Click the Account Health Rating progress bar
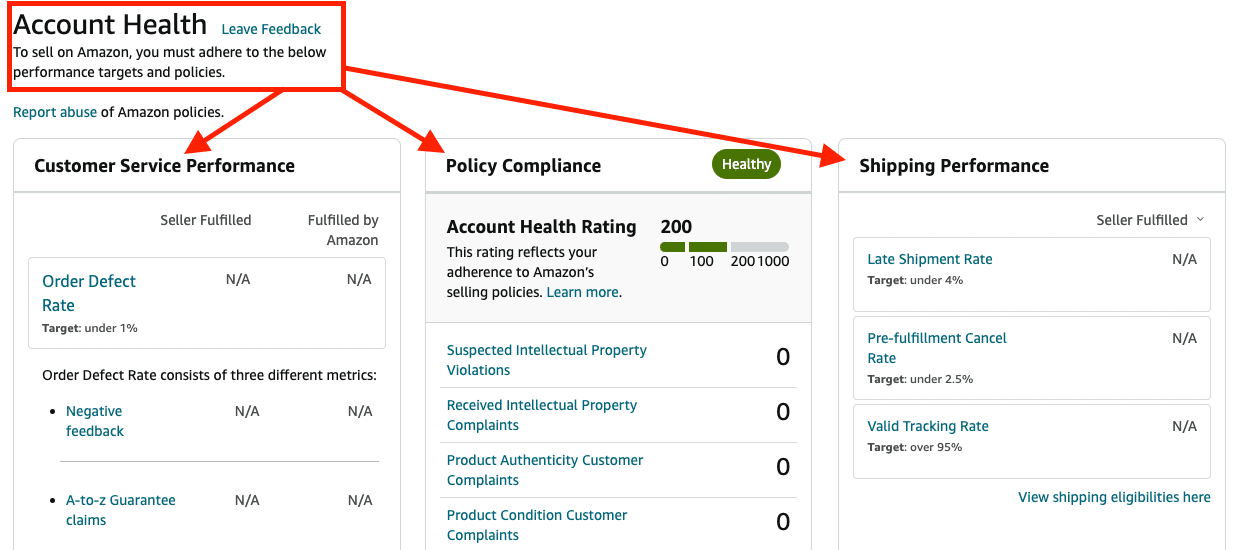Viewport: 1243px width, 550px height. click(724, 247)
